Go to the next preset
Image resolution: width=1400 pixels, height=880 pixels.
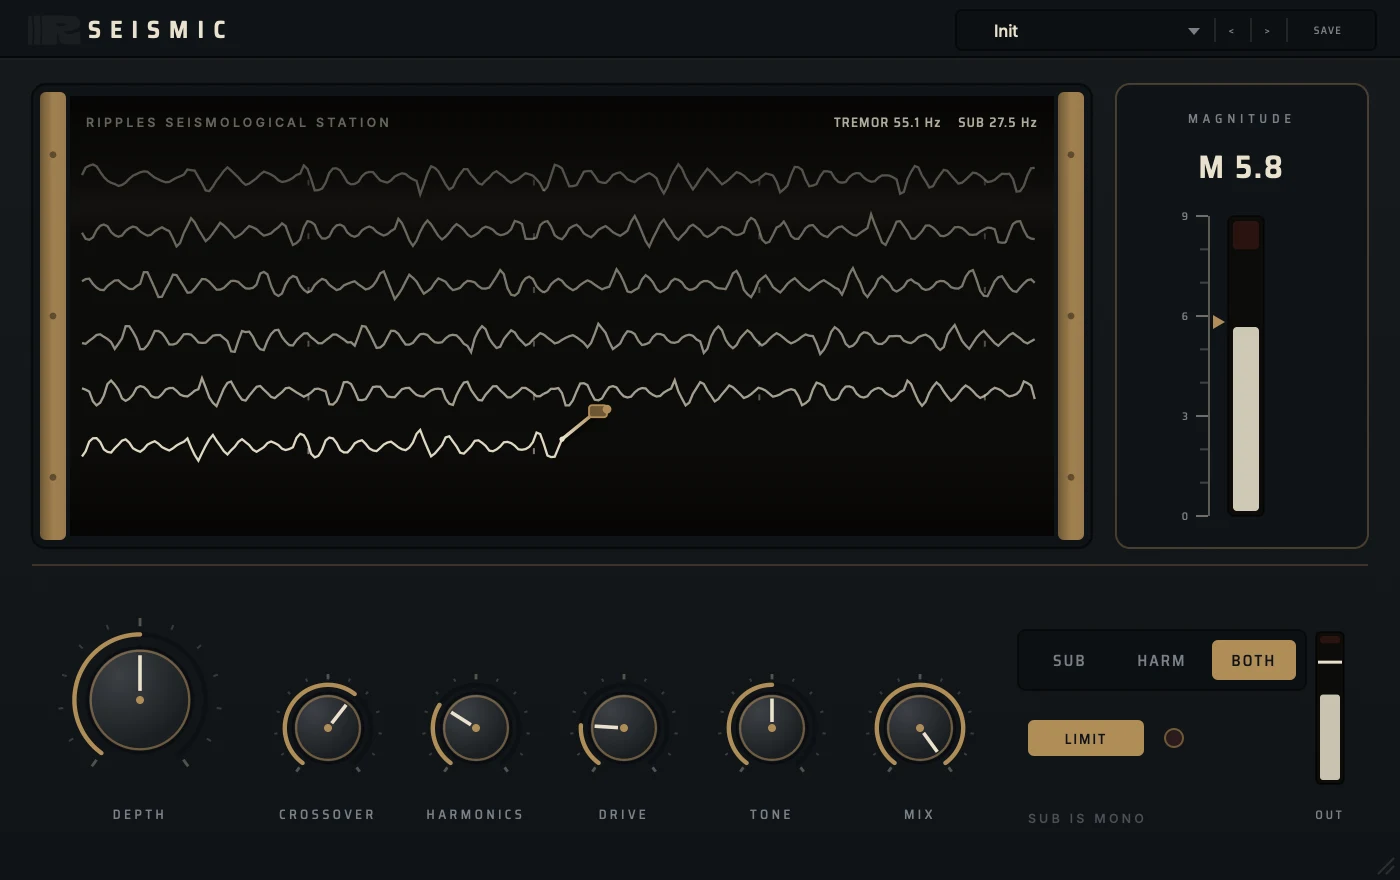[x=1267, y=31]
